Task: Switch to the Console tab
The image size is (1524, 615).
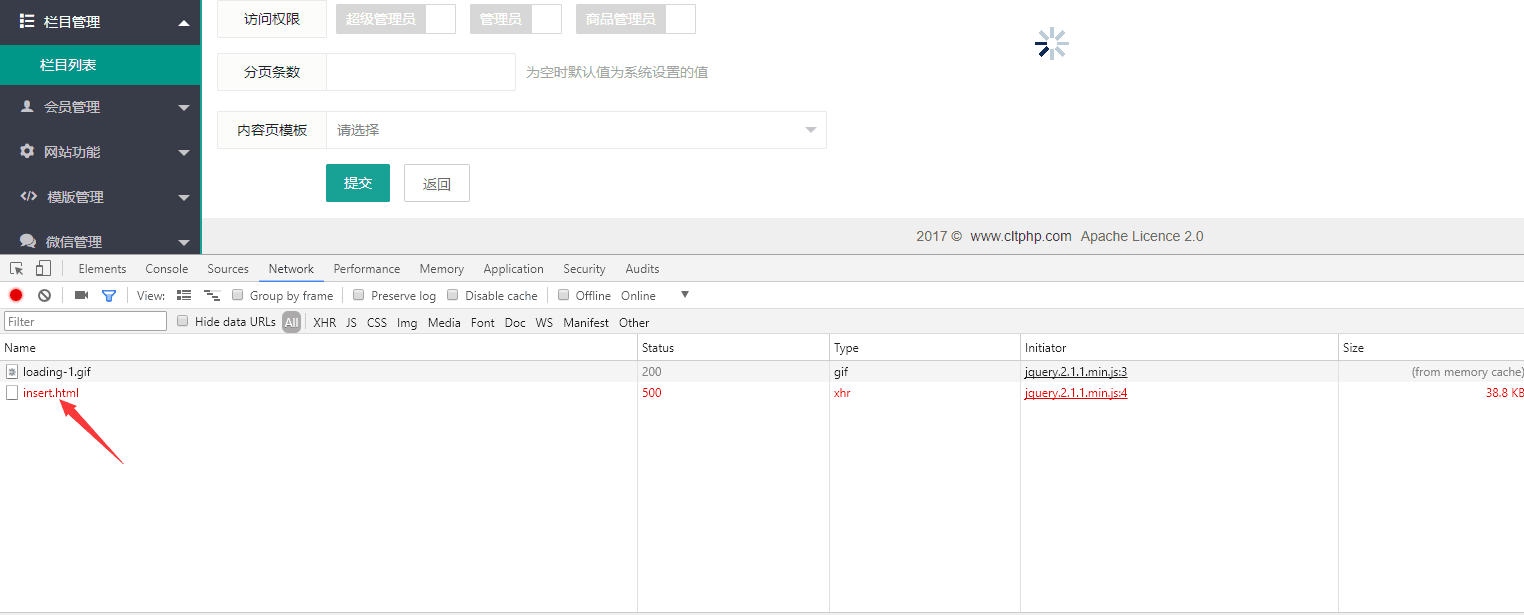Action: (x=167, y=269)
